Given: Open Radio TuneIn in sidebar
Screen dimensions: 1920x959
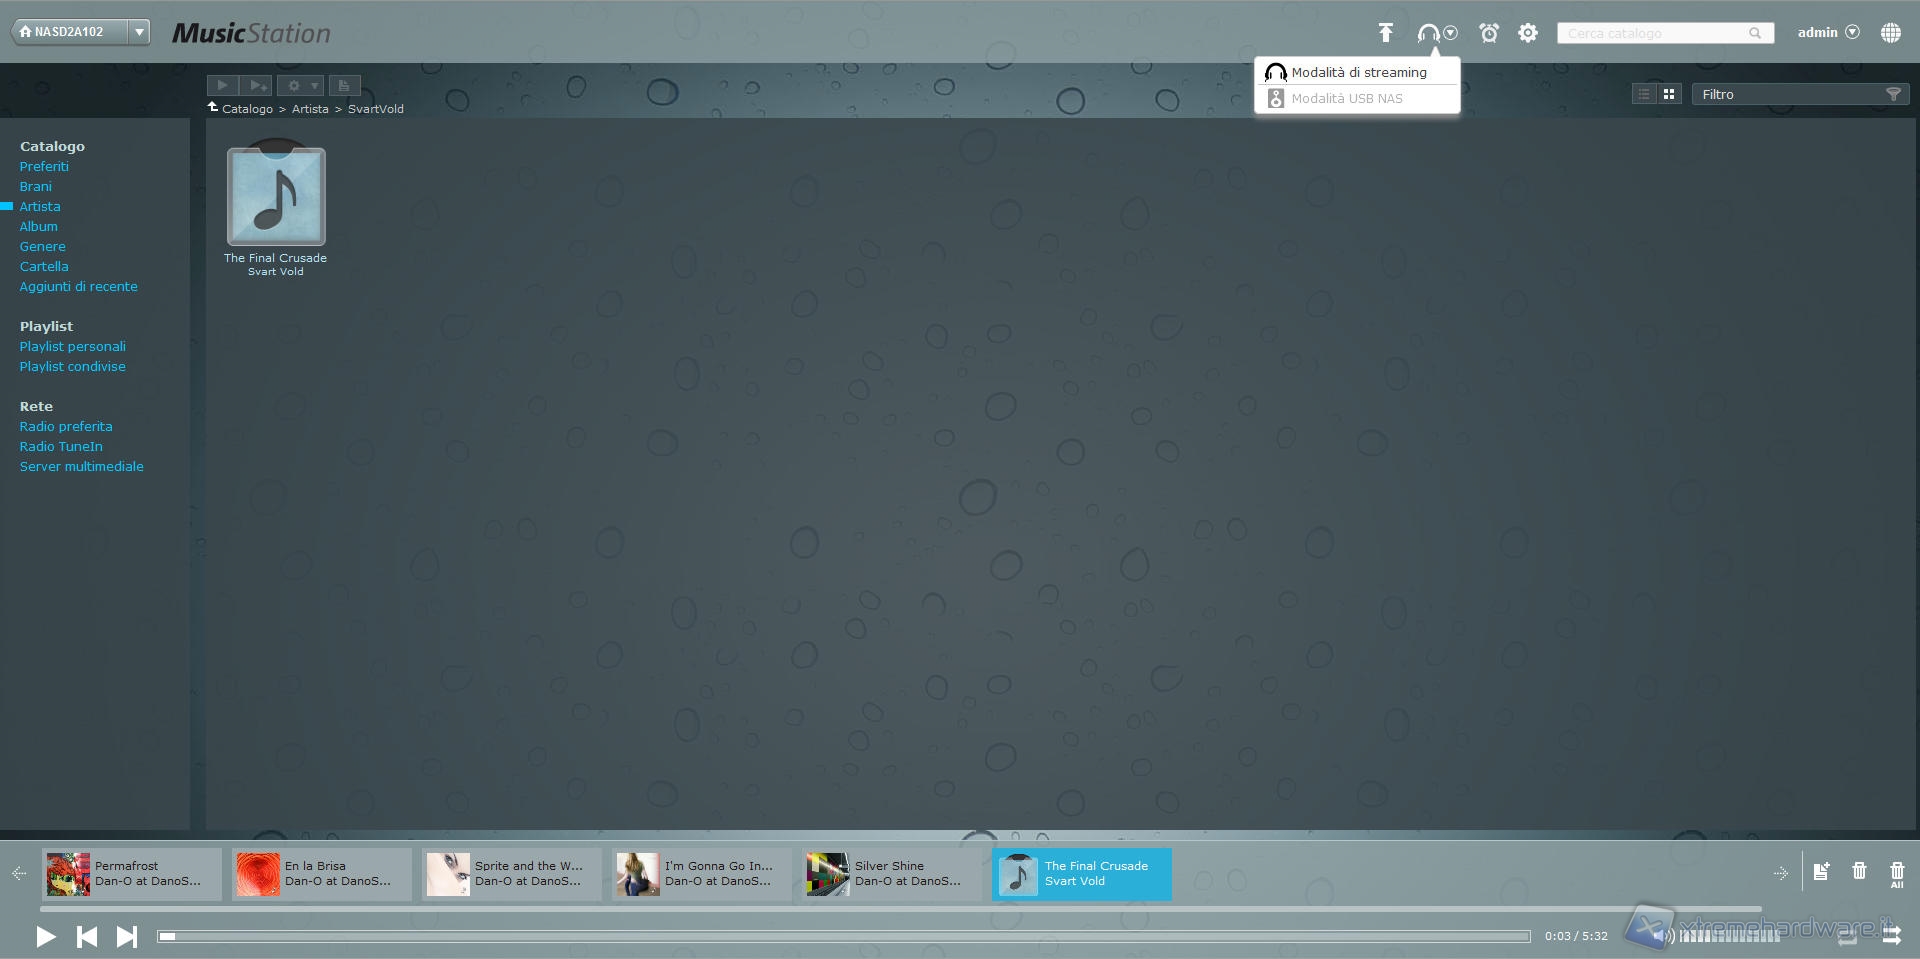Looking at the screenshot, I should 61,446.
